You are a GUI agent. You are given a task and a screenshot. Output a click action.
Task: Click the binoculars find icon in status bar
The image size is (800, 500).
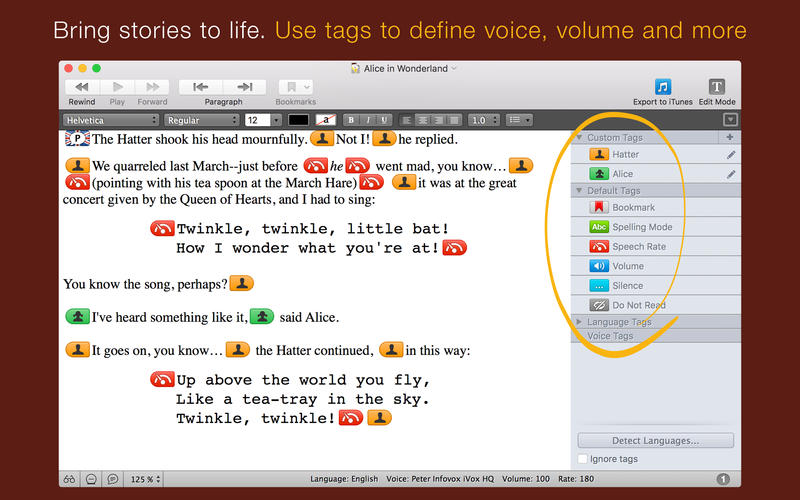69,479
